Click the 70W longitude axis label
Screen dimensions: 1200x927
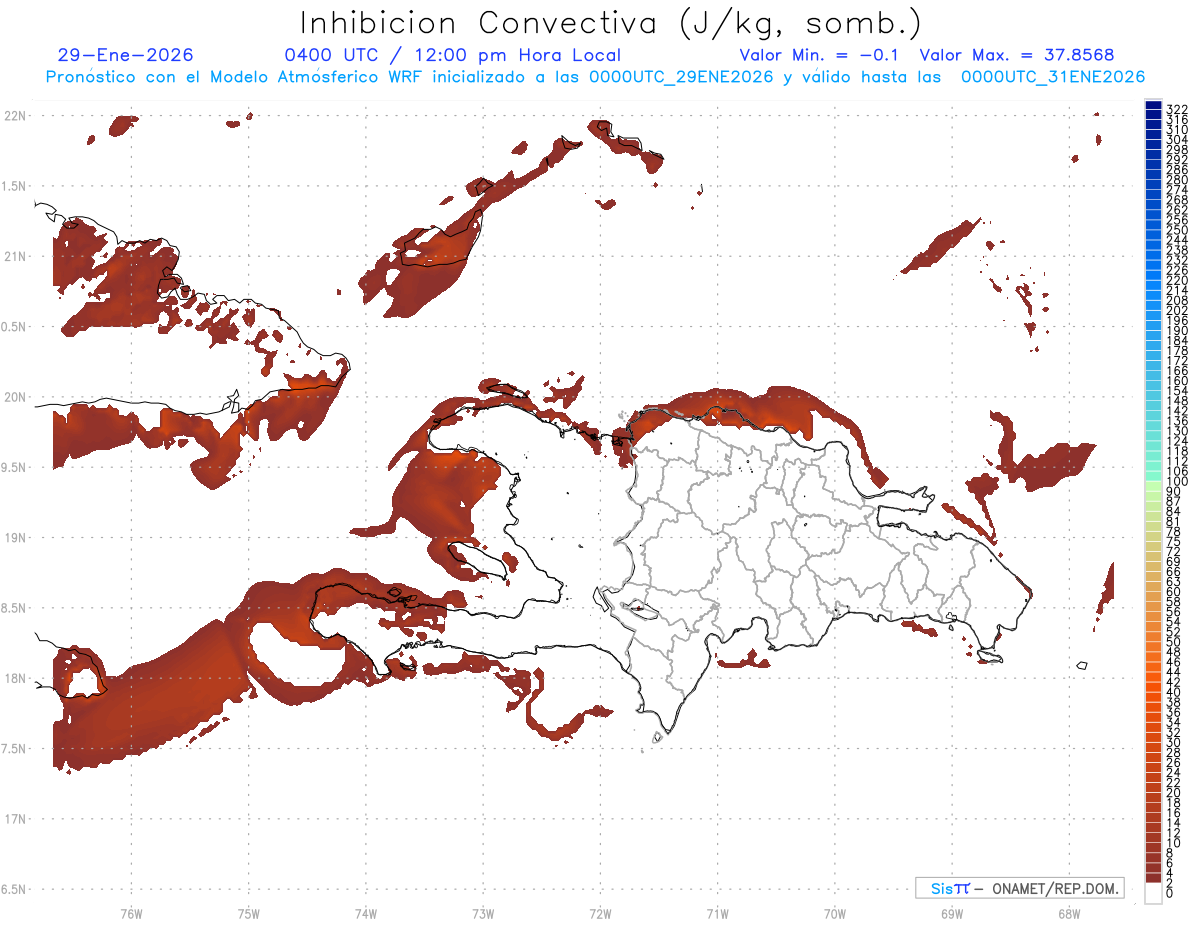(834, 913)
